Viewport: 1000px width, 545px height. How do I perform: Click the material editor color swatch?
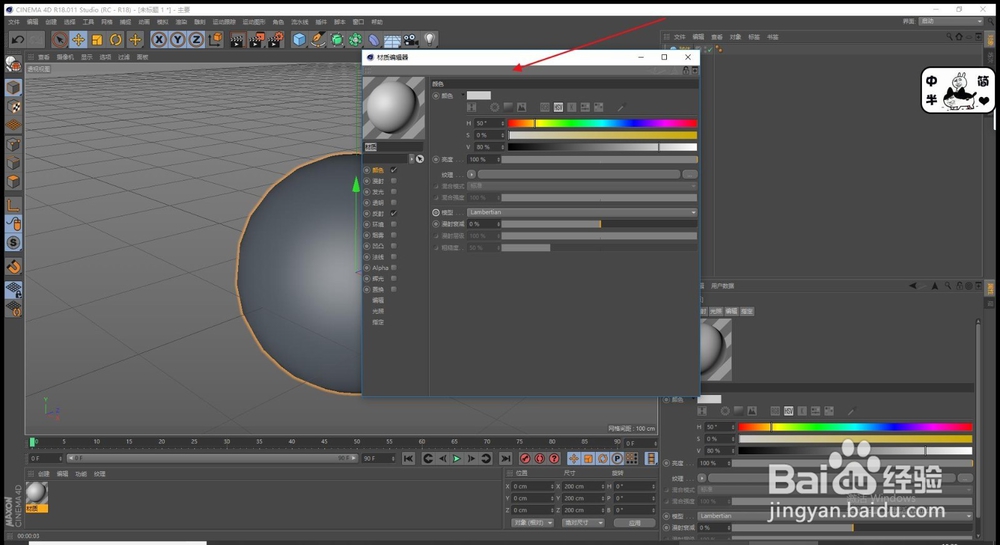click(479, 95)
